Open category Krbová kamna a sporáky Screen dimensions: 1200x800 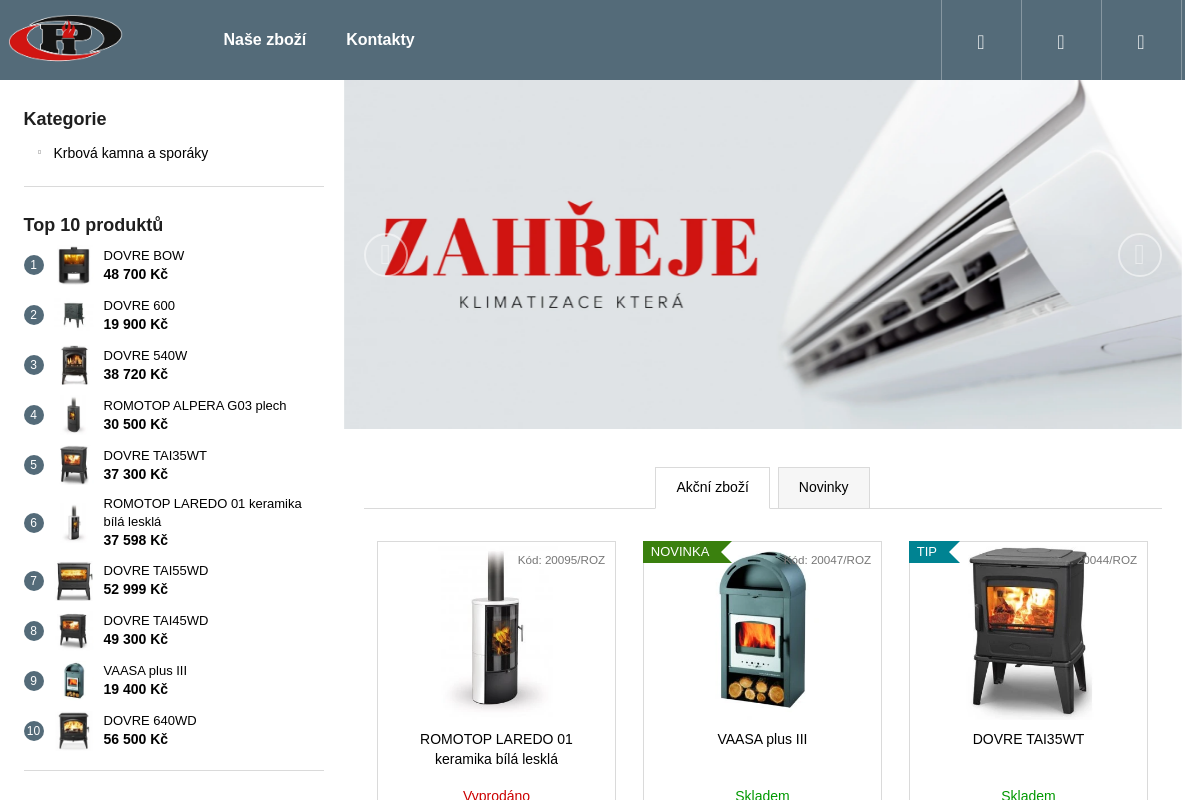click(x=131, y=153)
